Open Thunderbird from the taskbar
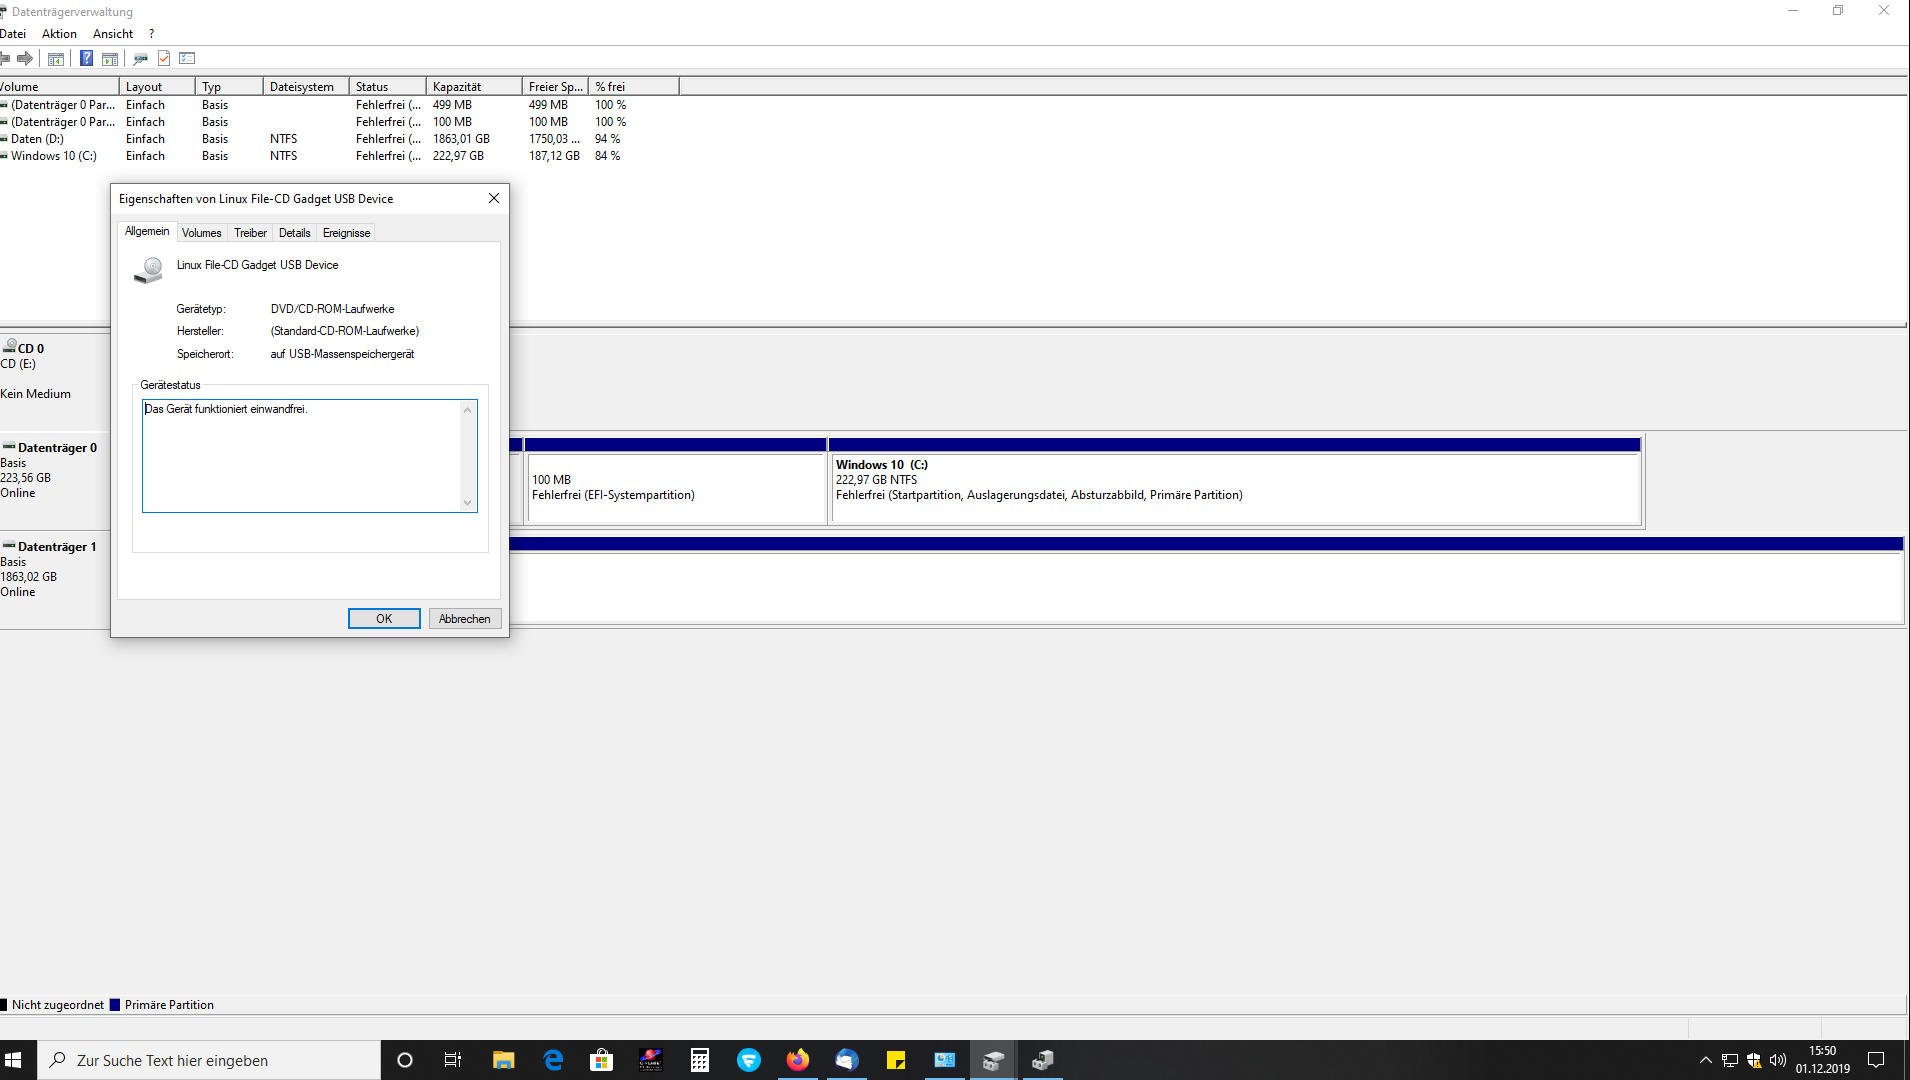The width and height of the screenshot is (1910, 1080). 847,1060
